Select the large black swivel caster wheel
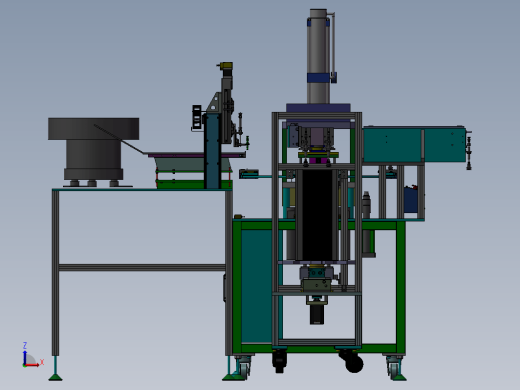Viewport: 520px width, 390px height. 354,363
